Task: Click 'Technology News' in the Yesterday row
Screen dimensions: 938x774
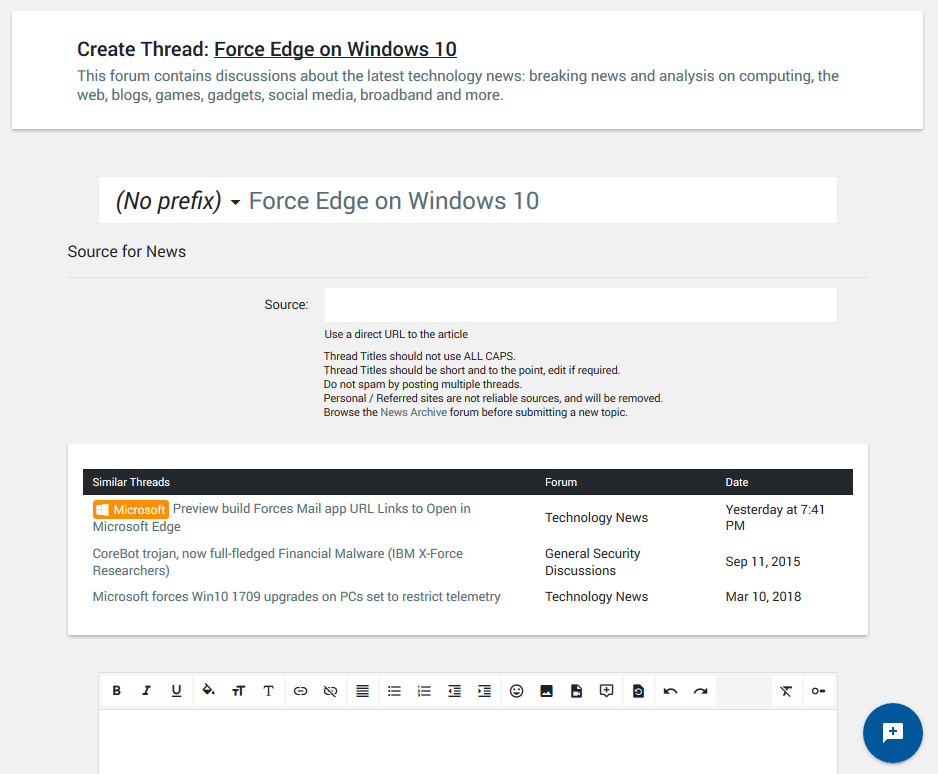Action: [x=596, y=517]
